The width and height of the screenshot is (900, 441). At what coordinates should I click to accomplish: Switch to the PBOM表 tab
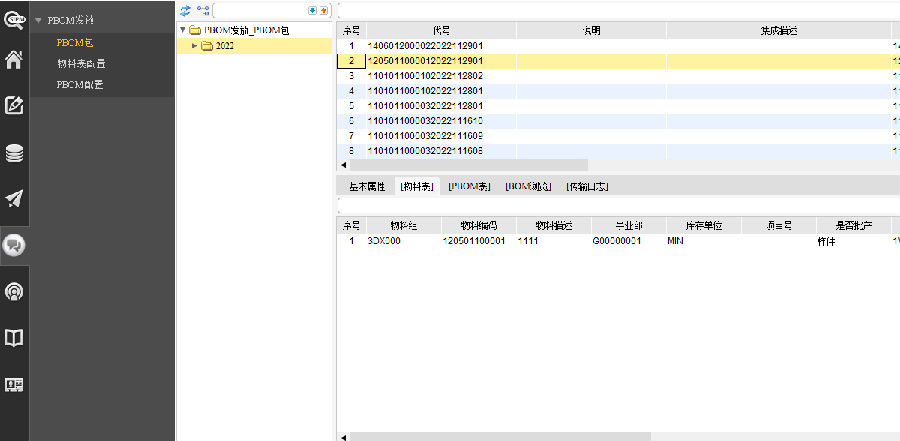click(x=469, y=186)
